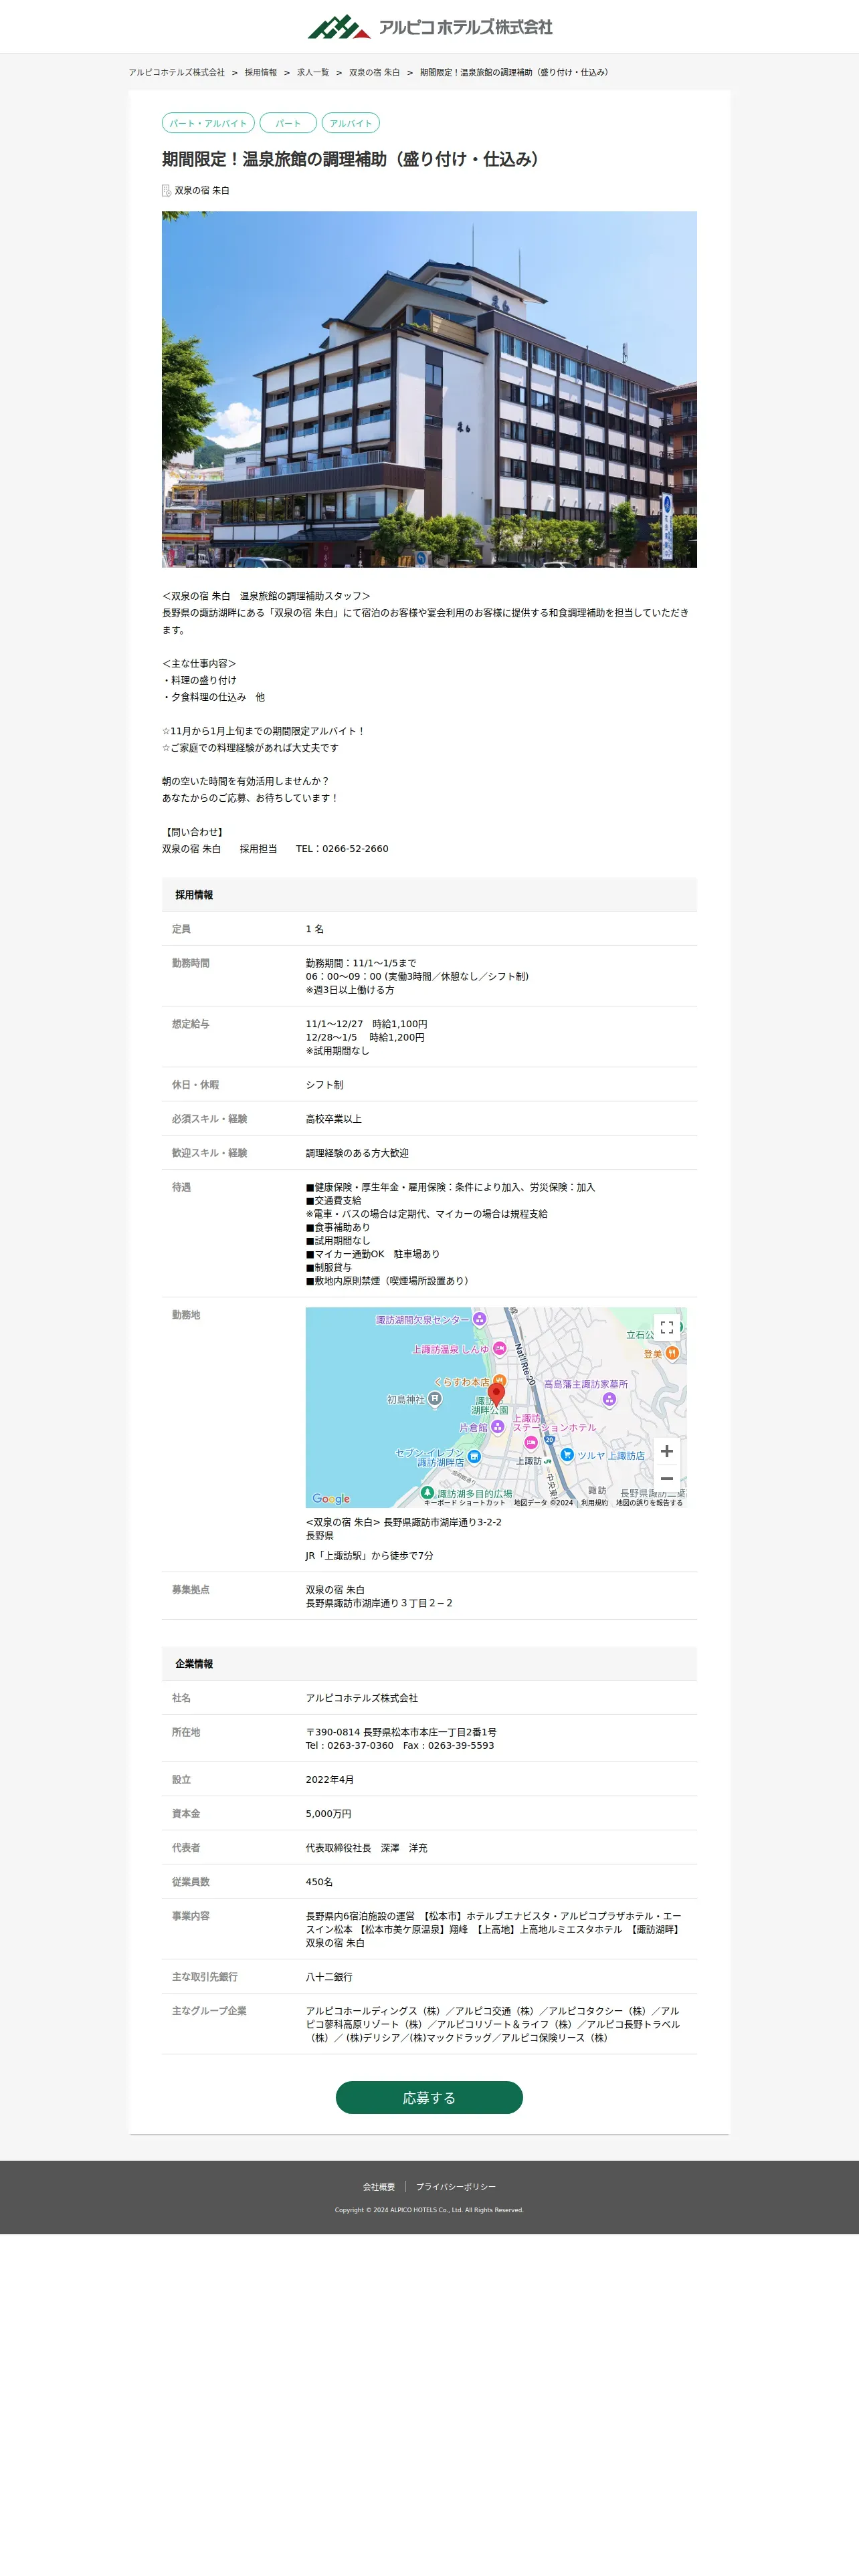Toggle fullscreen view on the map
This screenshot has height=2576, width=859.
[666, 1327]
